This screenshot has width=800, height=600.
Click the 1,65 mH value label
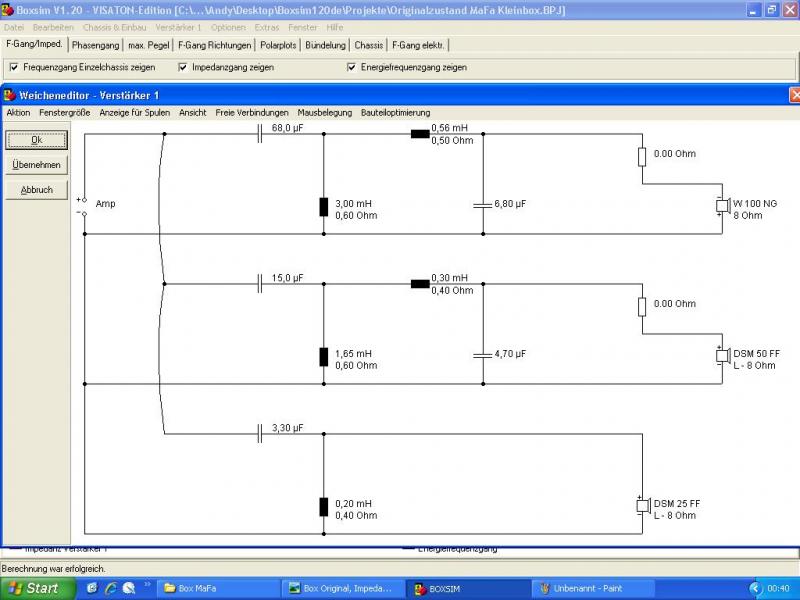click(354, 354)
